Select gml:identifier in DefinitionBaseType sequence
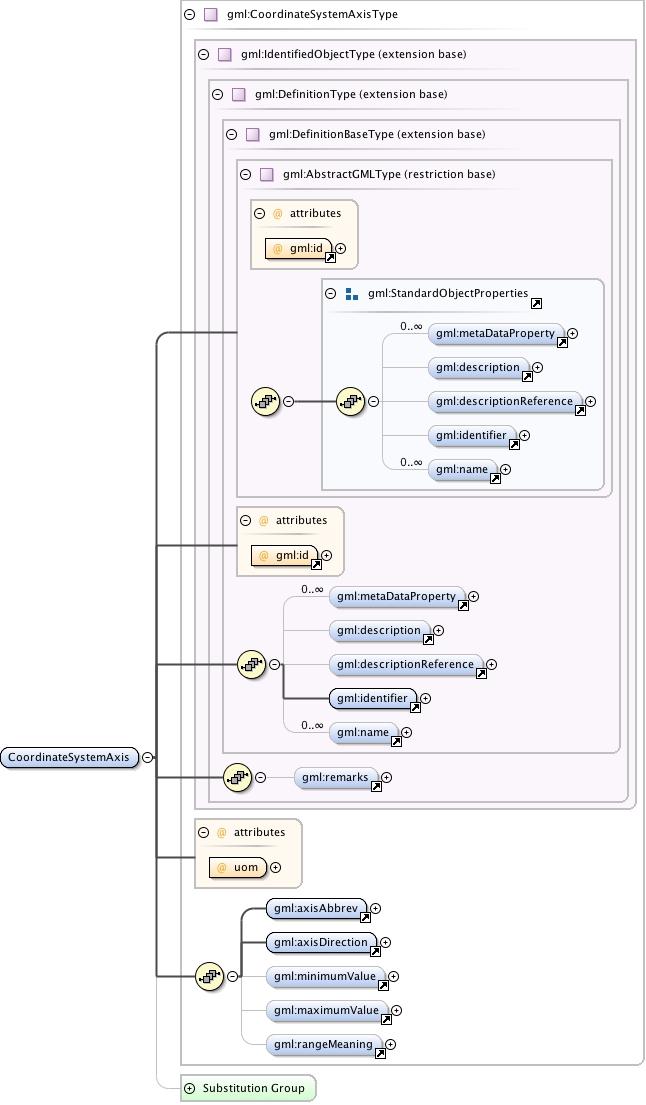Screen dimensions: 646x1105 (373, 698)
